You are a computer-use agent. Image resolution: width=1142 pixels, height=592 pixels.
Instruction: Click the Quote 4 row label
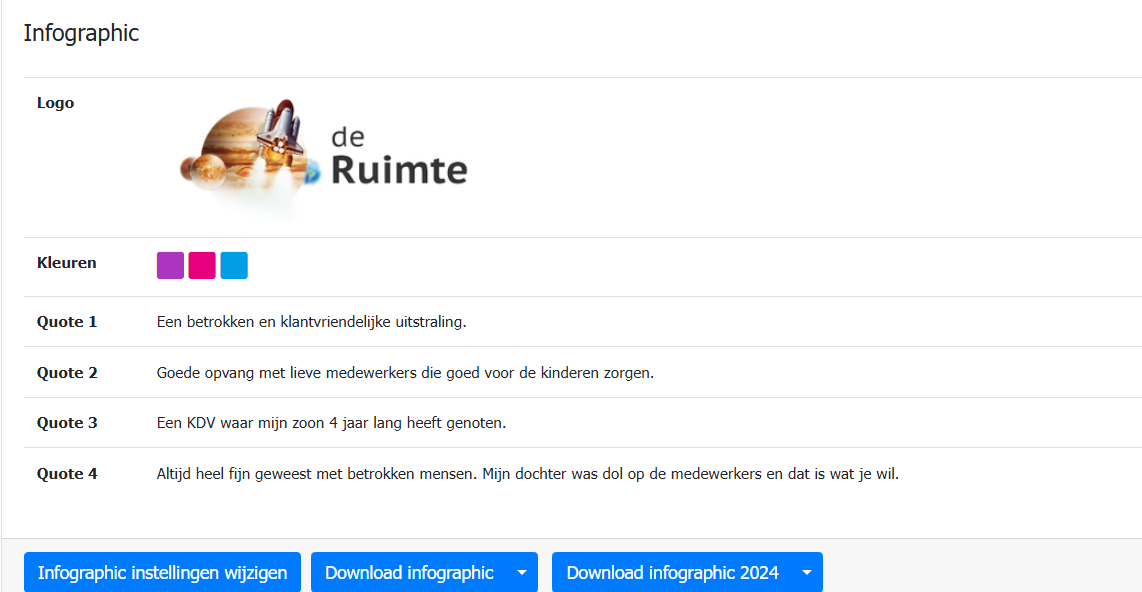point(67,474)
